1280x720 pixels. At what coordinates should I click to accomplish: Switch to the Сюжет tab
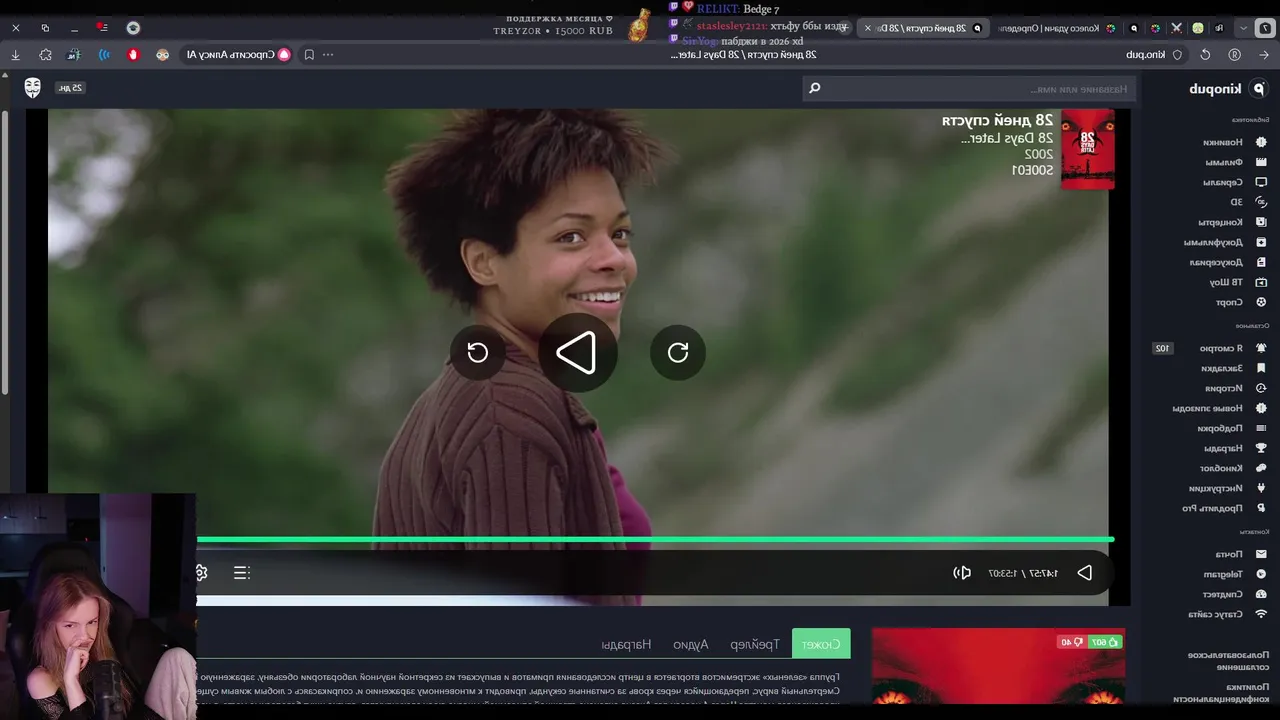click(x=821, y=644)
